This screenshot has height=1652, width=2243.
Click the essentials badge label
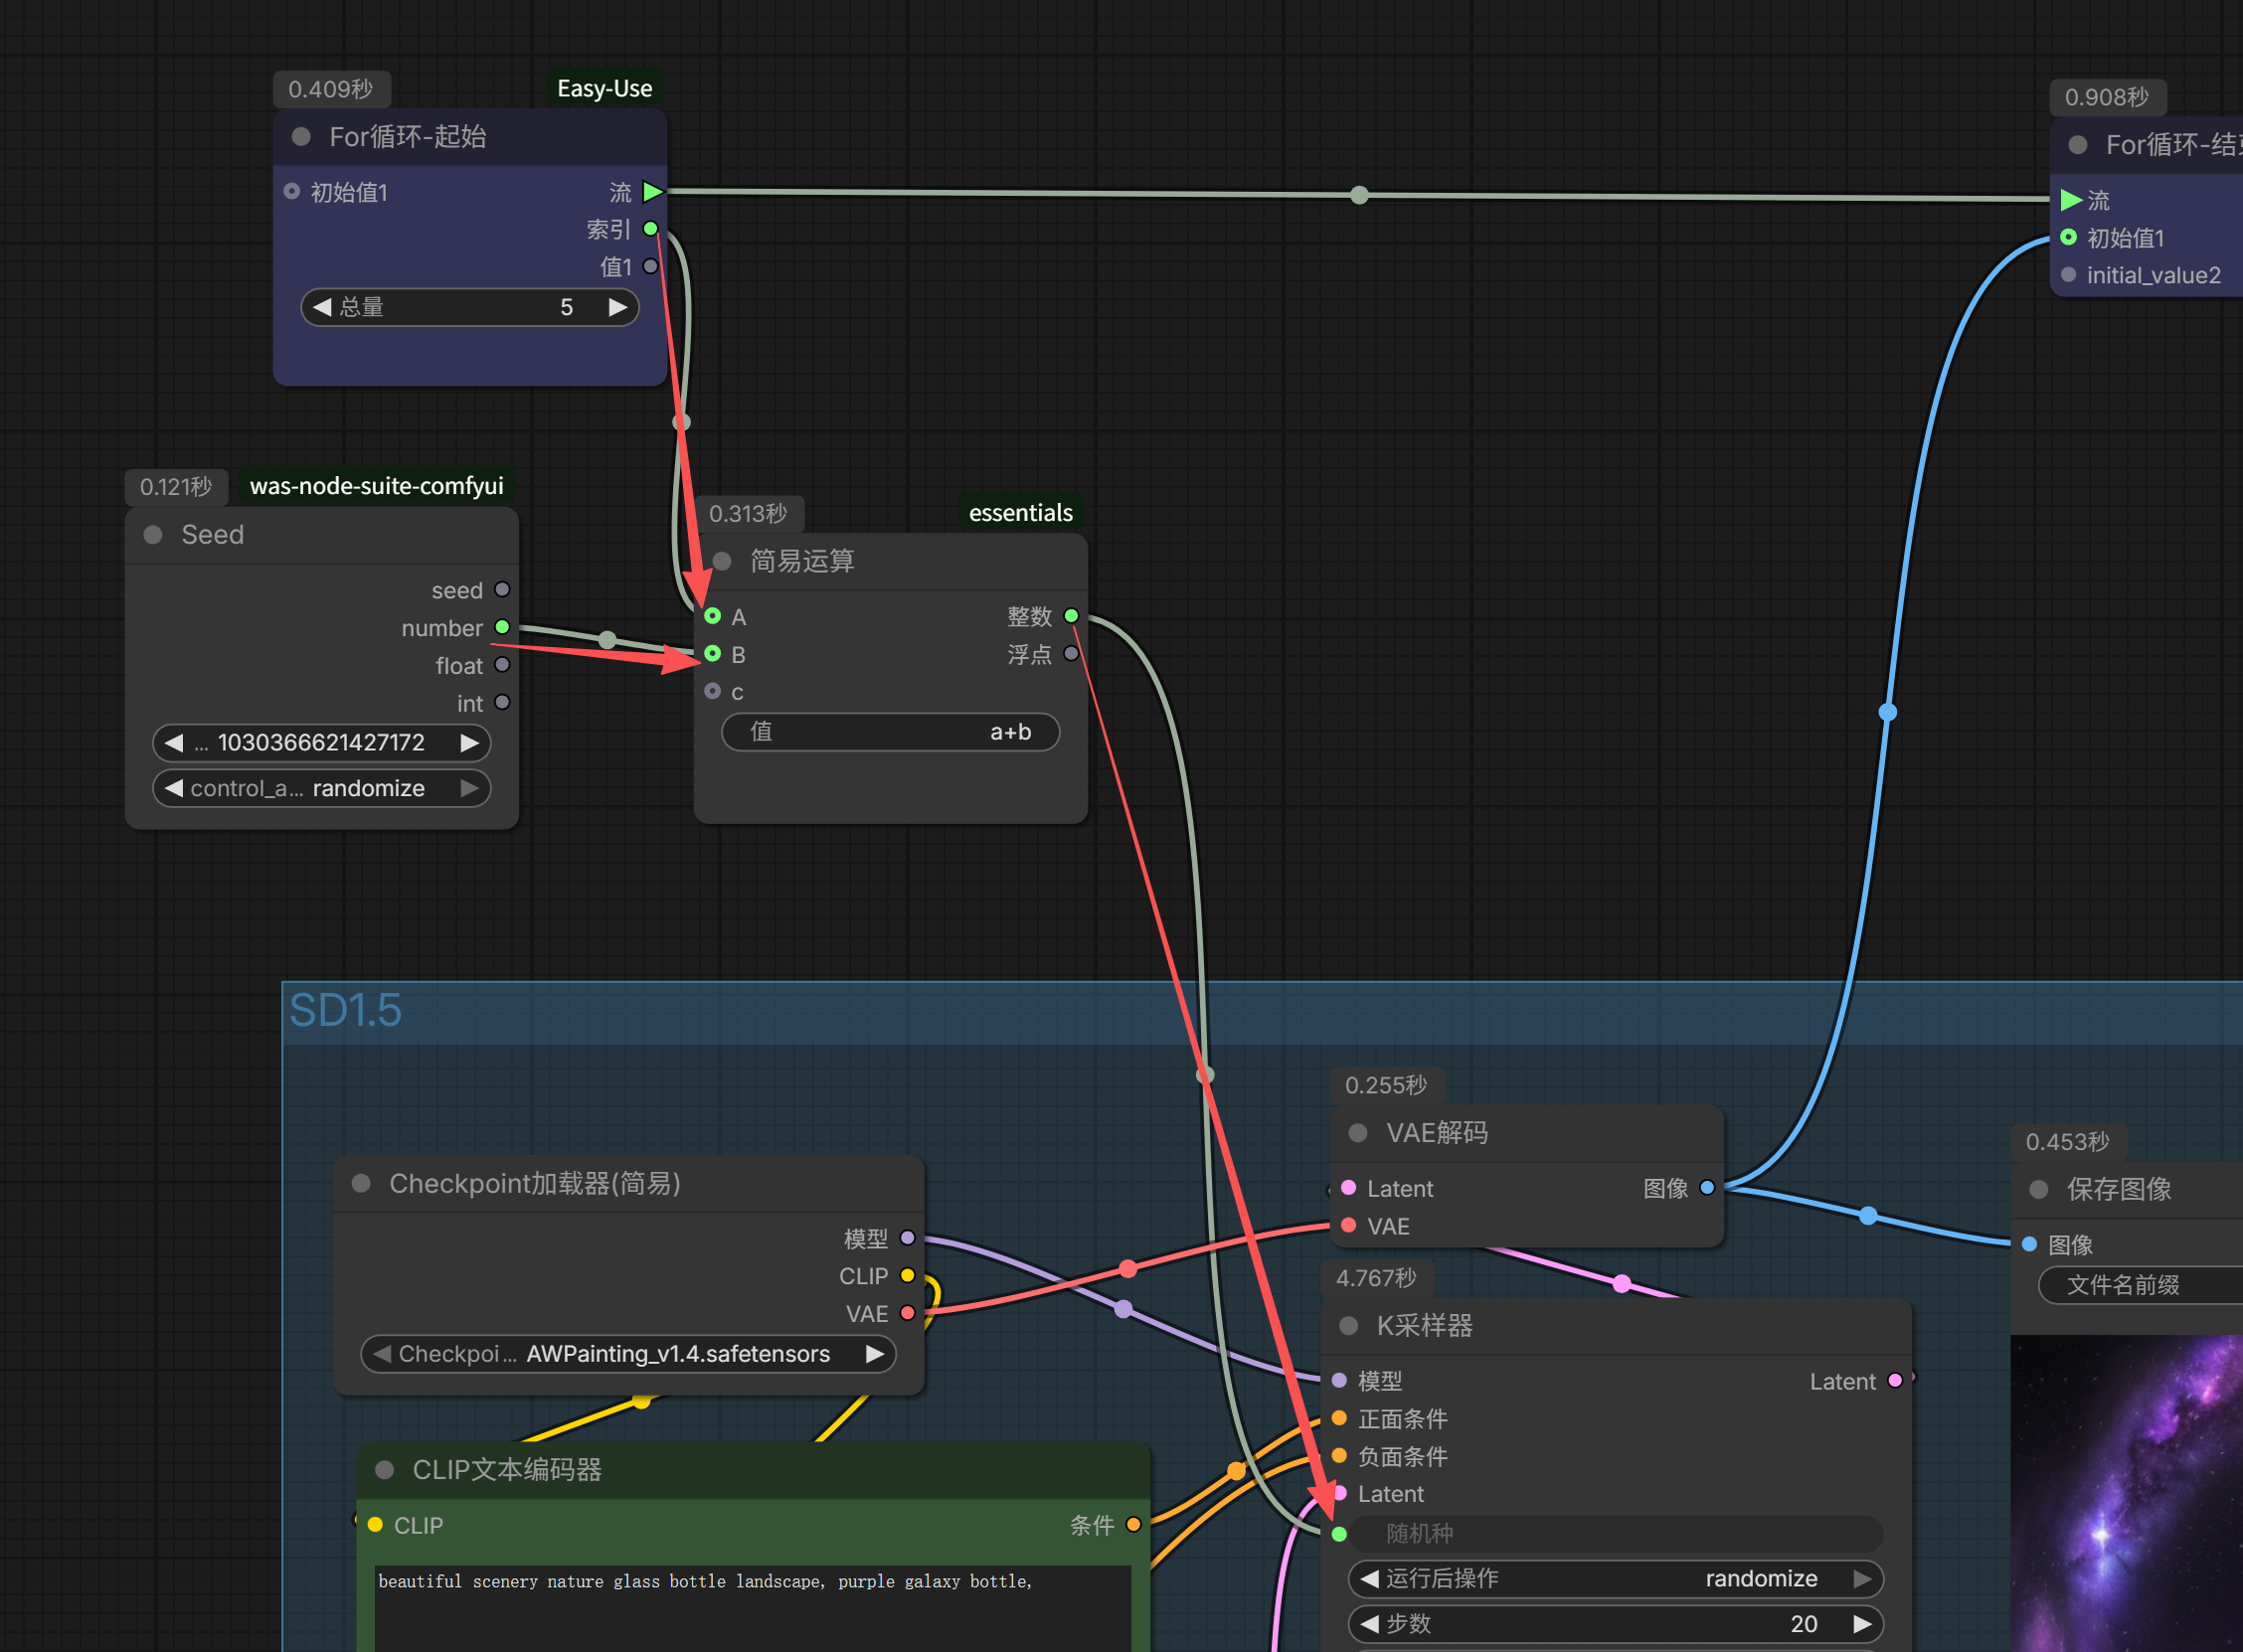click(1020, 513)
